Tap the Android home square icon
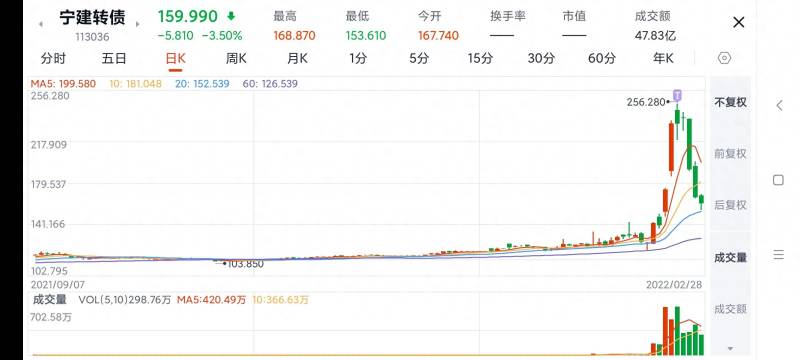This screenshot has width=800, height=360. point(778,180)
